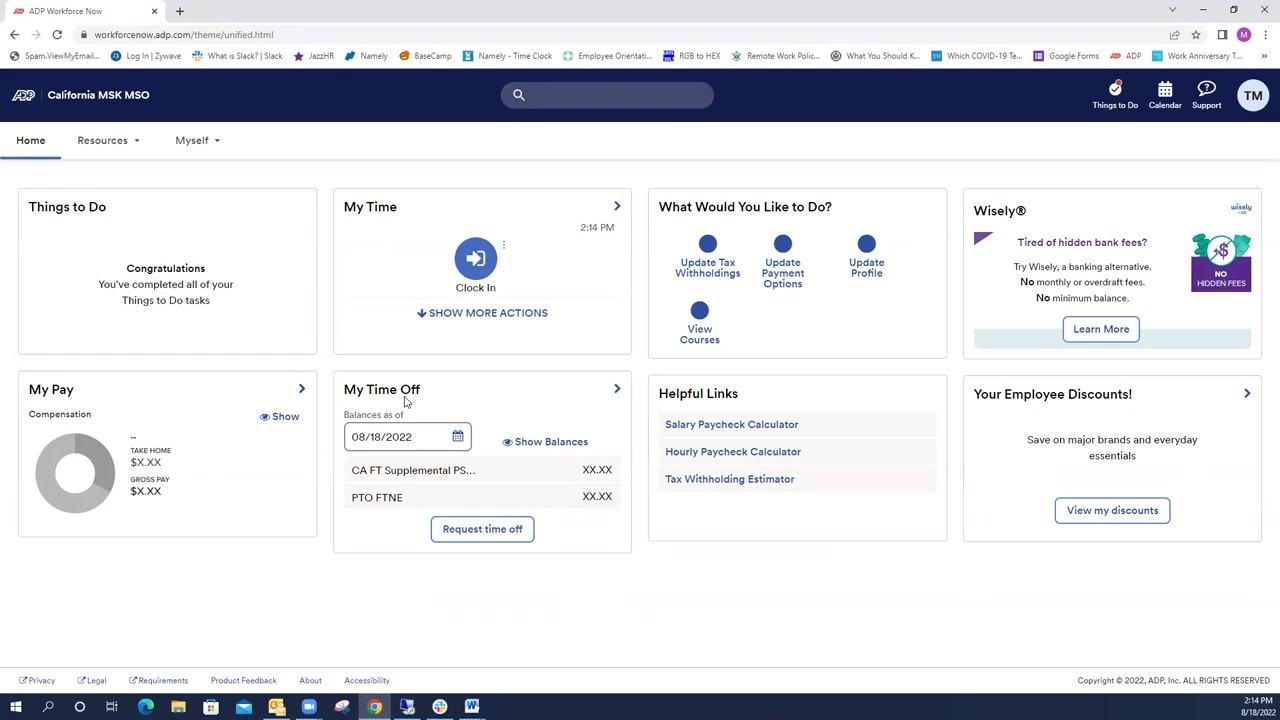Viewport: 1280px width, 720px height.
Task: Open Chrome from the taskbar
Action: pyautogui.click(x=374, y=706)
